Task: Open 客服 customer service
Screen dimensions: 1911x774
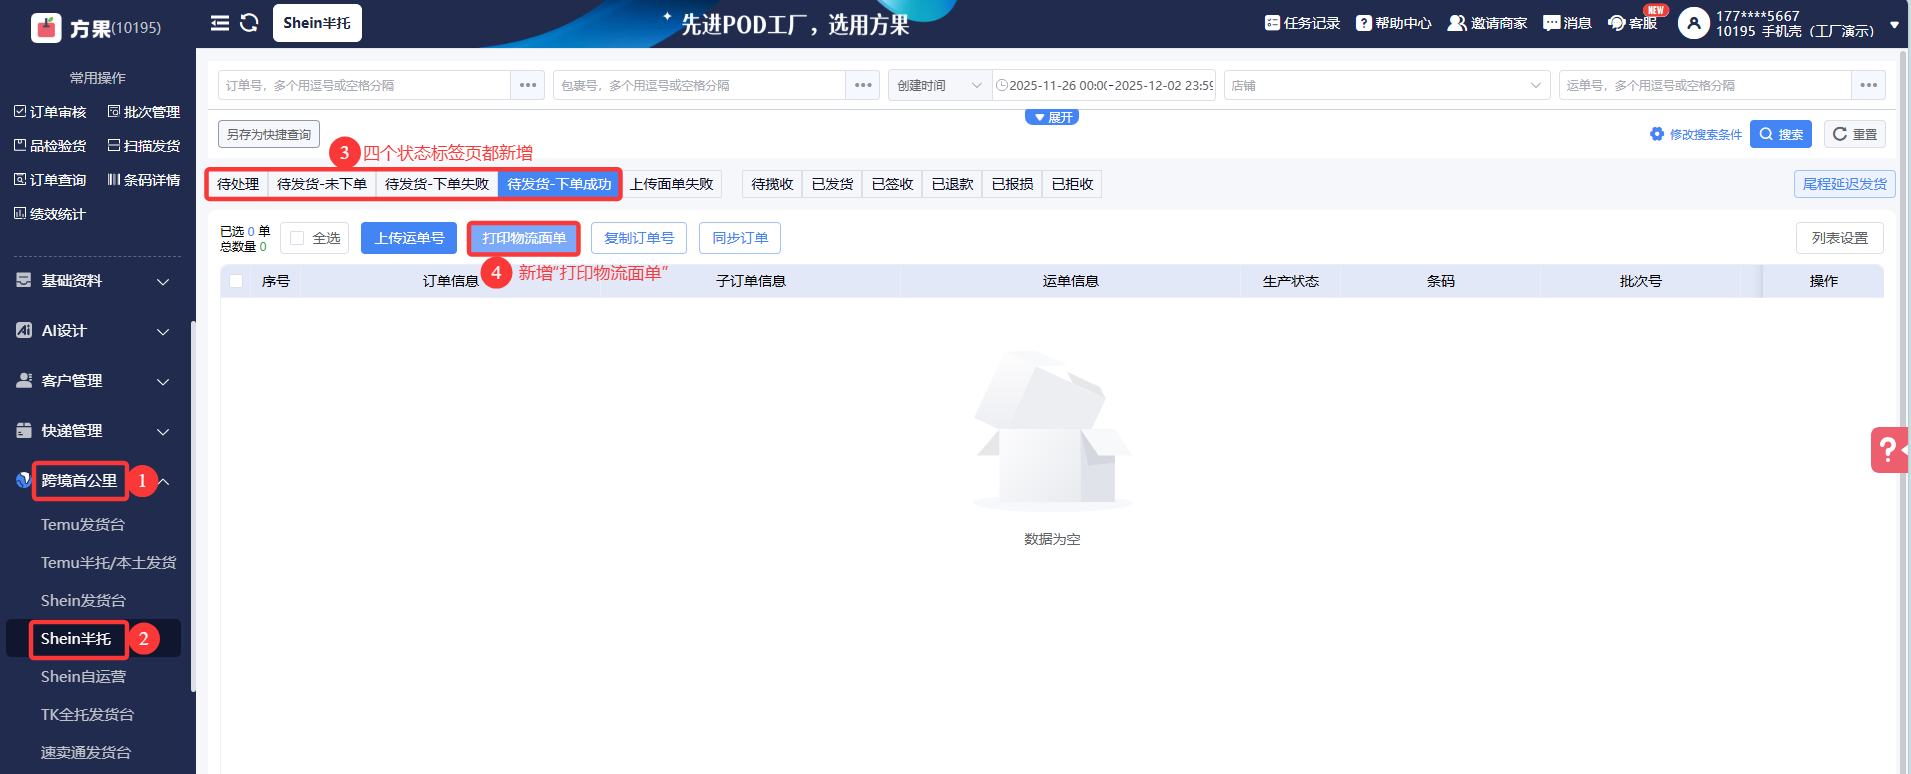Action: tap(1632, 23)
